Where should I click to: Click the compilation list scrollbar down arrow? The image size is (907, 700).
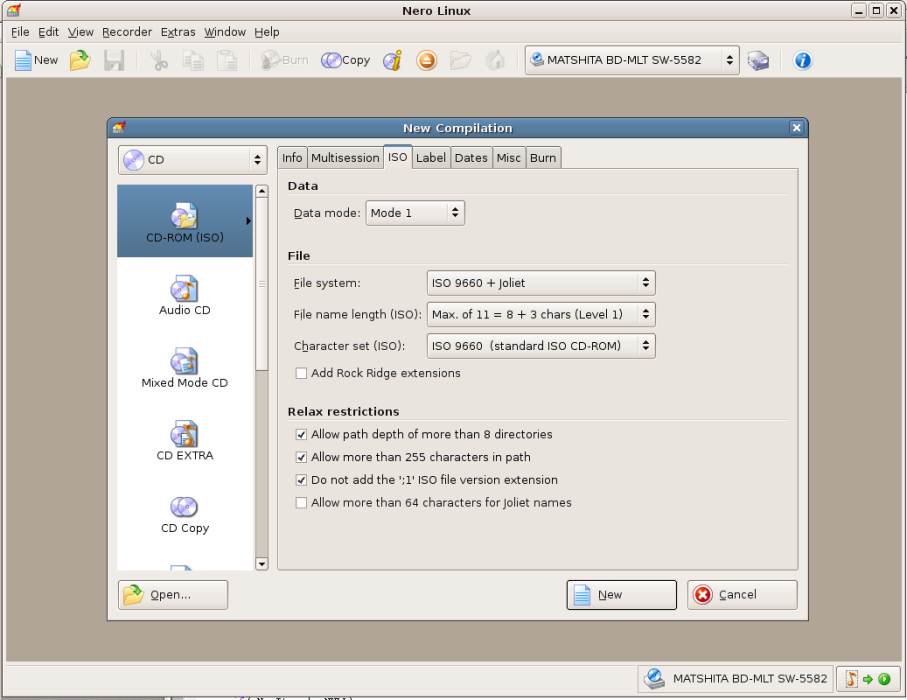(262, 564)
